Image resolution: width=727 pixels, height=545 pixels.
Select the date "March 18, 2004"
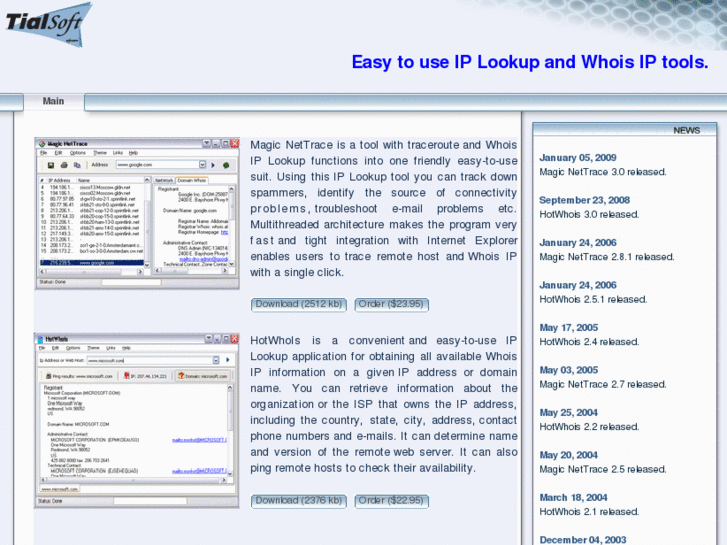tap(574, 498)
